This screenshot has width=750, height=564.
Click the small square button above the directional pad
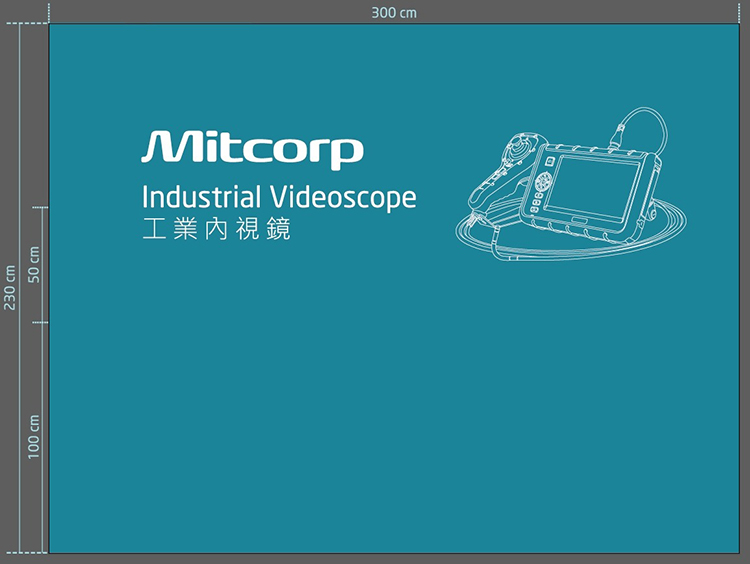(549, 160)
